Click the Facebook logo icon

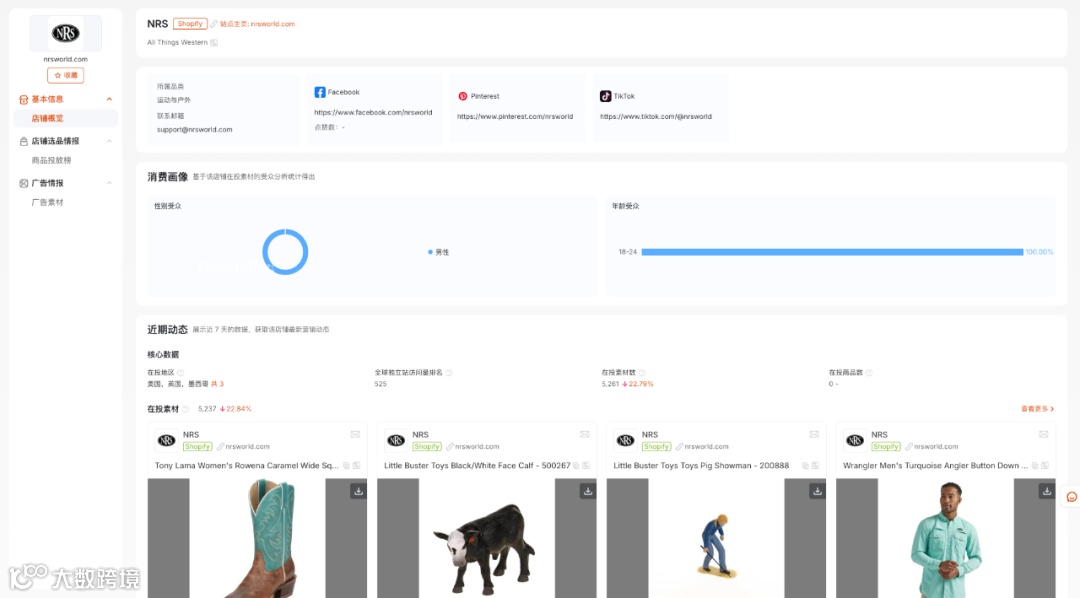click(x=320, y=92)
